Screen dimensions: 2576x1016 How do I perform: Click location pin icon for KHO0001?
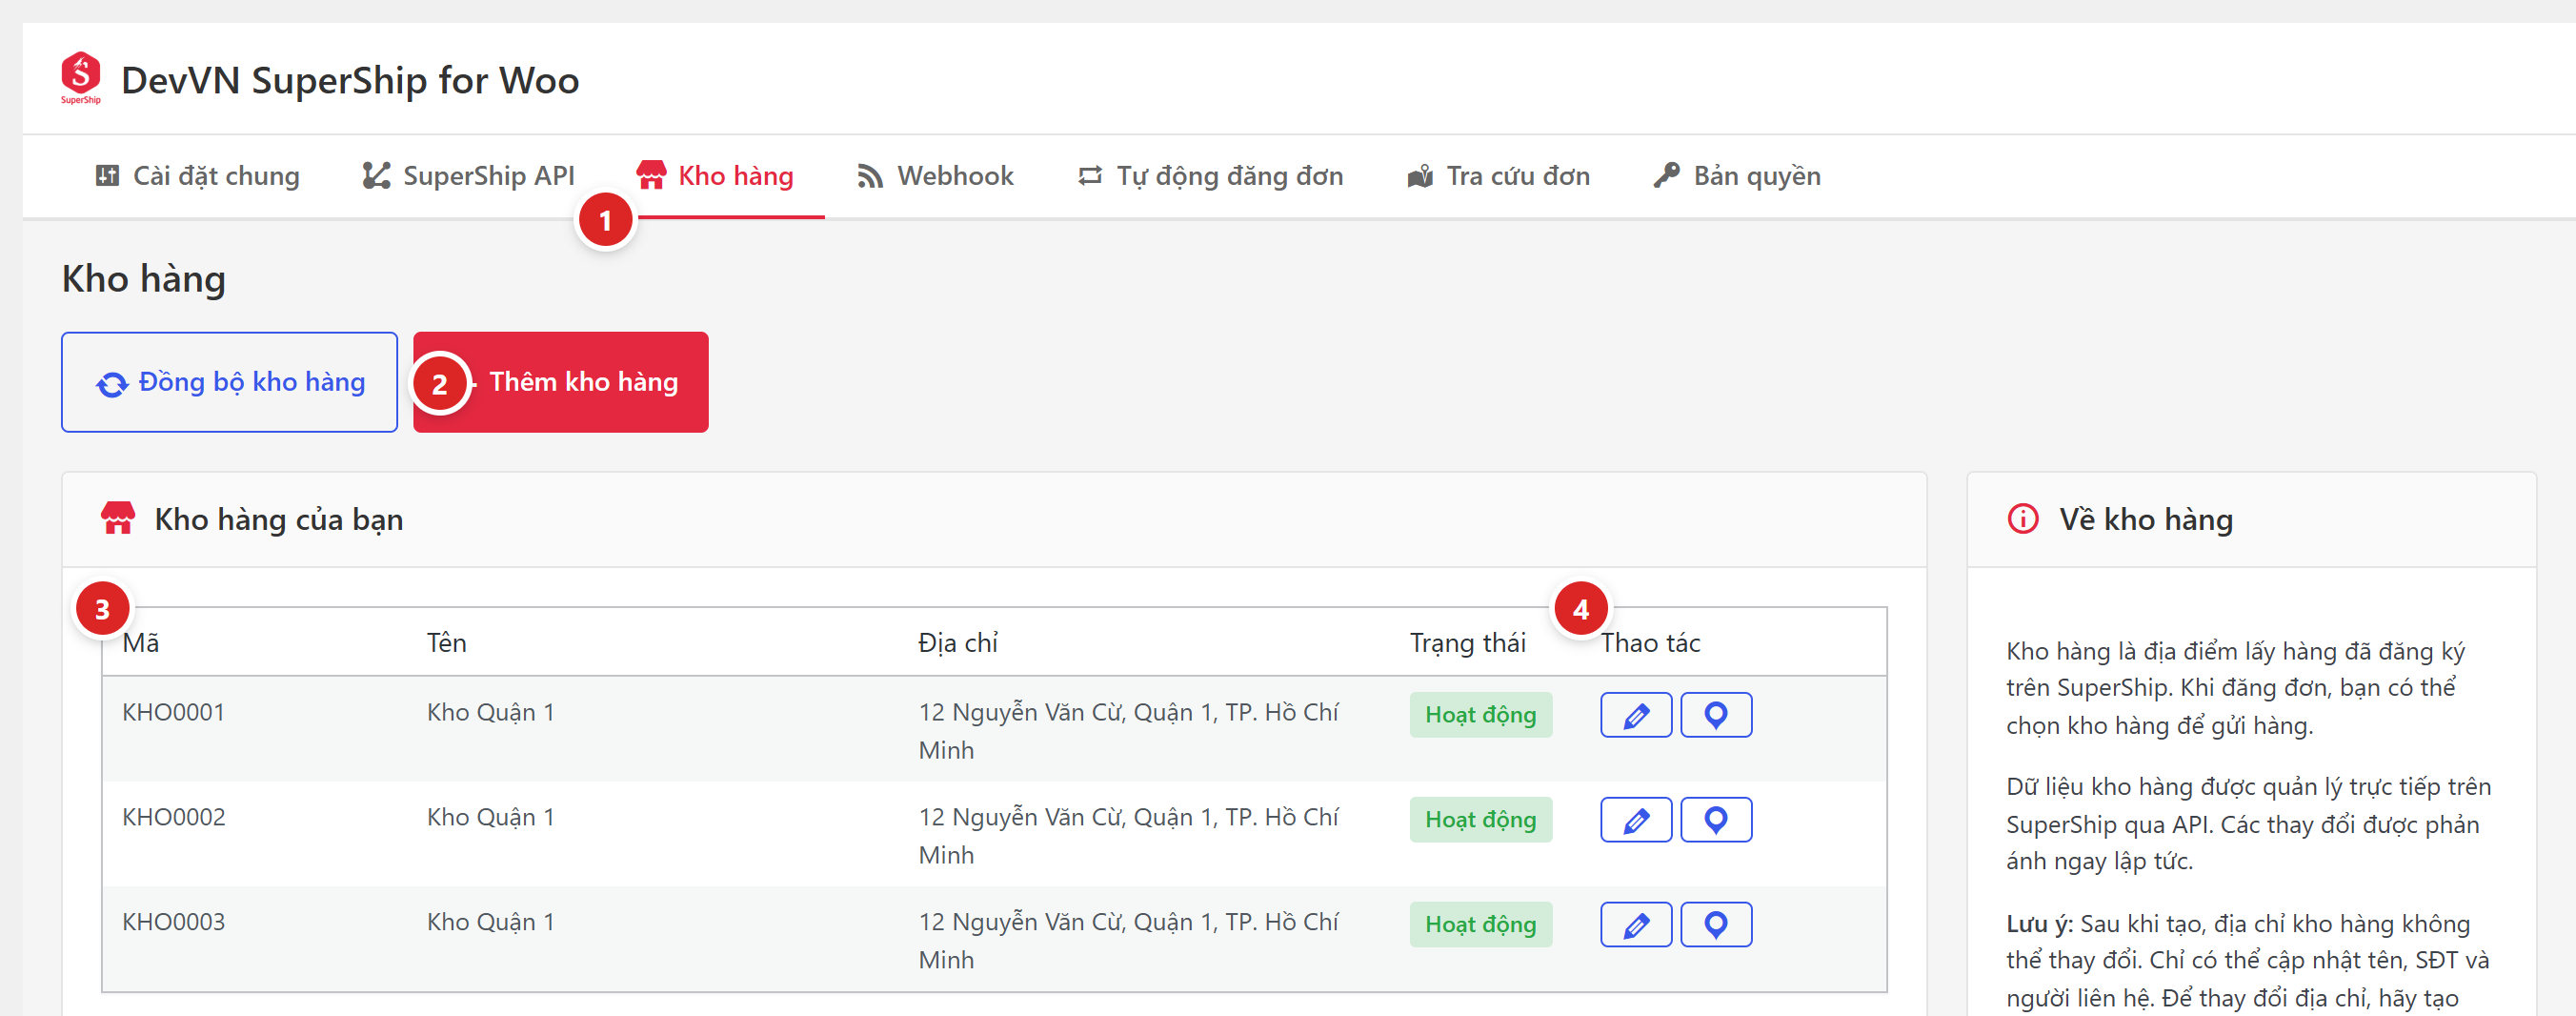pyautogui.click(x=1716, y=715)
